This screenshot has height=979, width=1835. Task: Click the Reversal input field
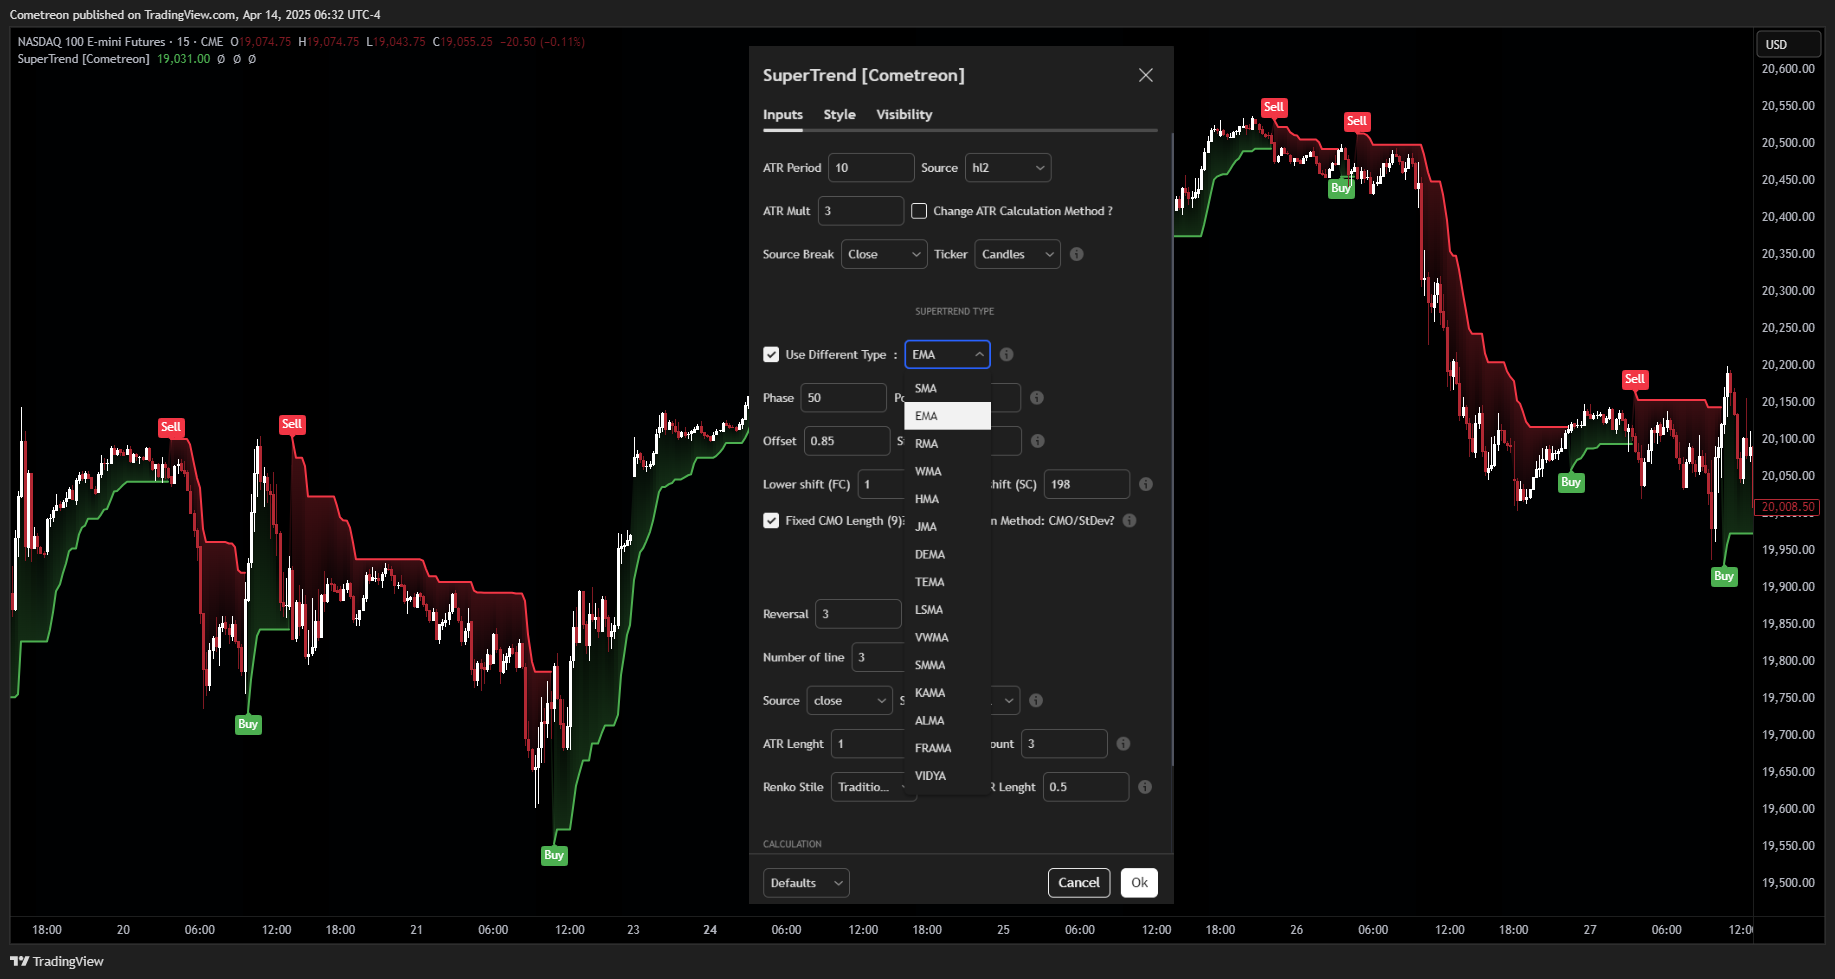click(858, 614)
